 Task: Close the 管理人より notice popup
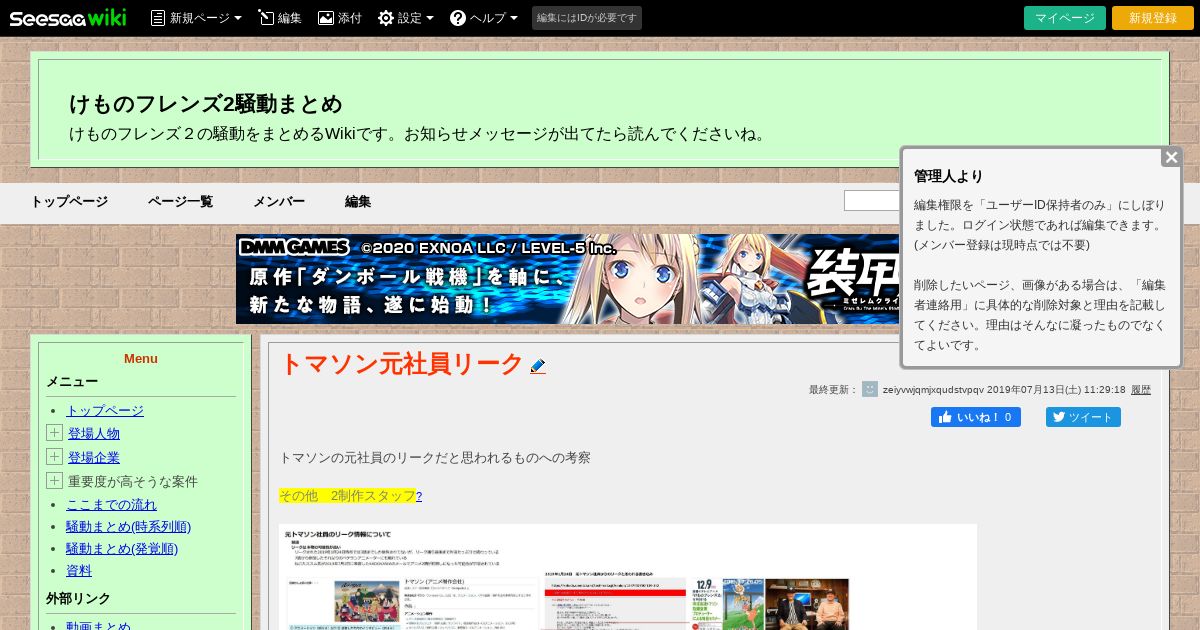pos(1172,157)
